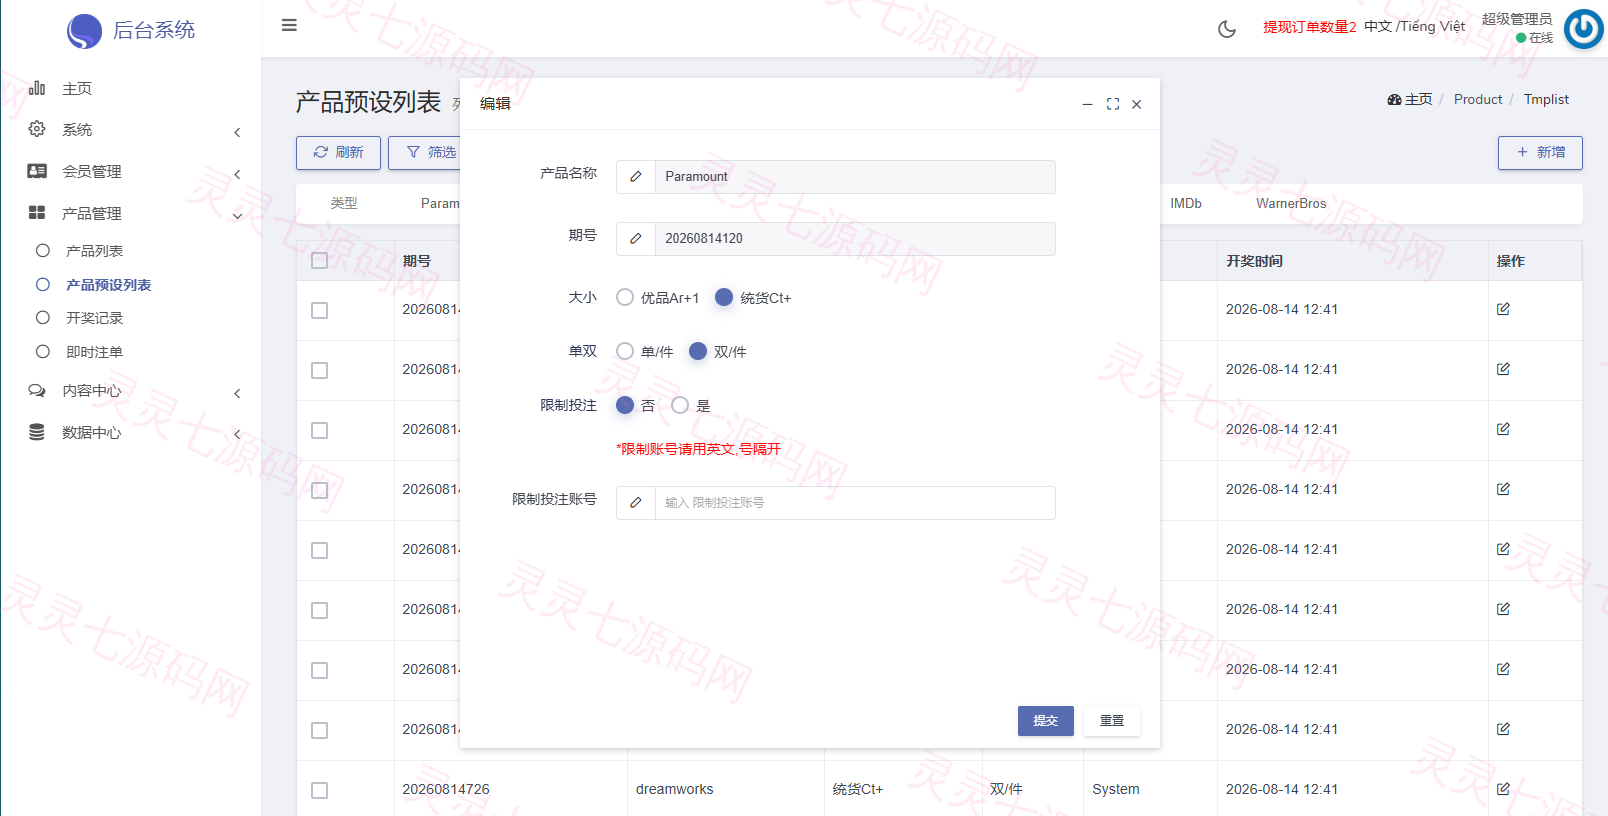This screenshot has width=1608, height=816.
Task: Click the 刷新 refresh button
Action: click(x=338, y=152)
